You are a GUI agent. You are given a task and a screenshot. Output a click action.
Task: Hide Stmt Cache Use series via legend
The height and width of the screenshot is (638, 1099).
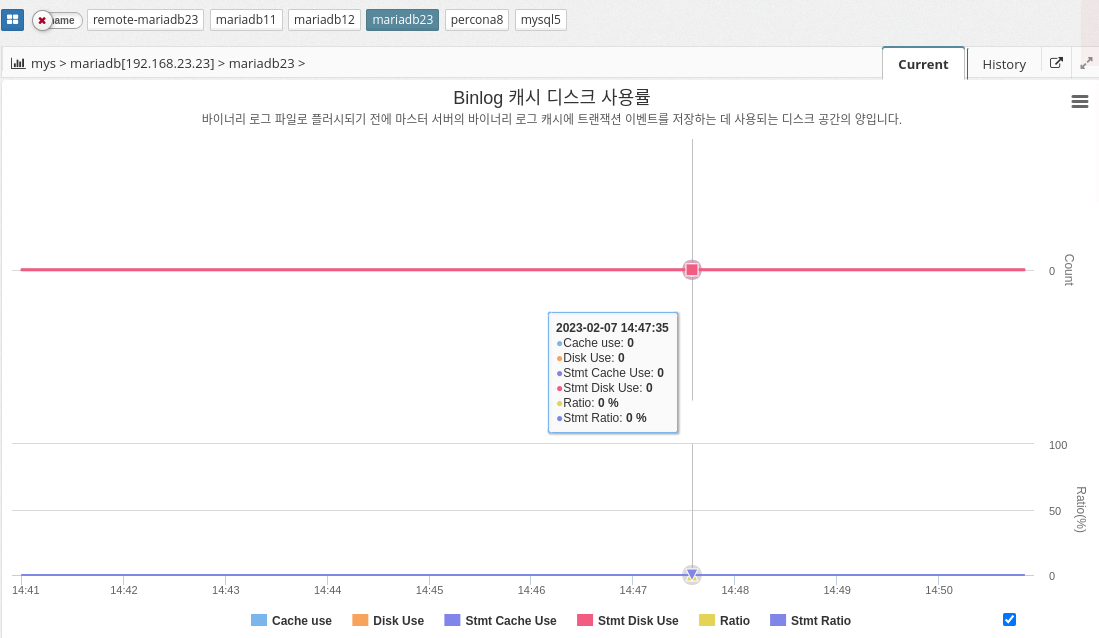500,621
